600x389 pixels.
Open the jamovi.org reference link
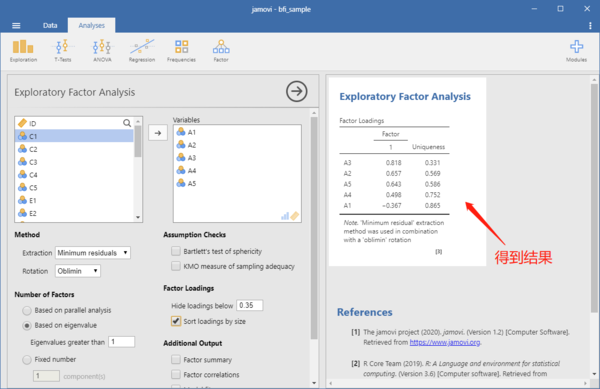(x=445, y=342)
